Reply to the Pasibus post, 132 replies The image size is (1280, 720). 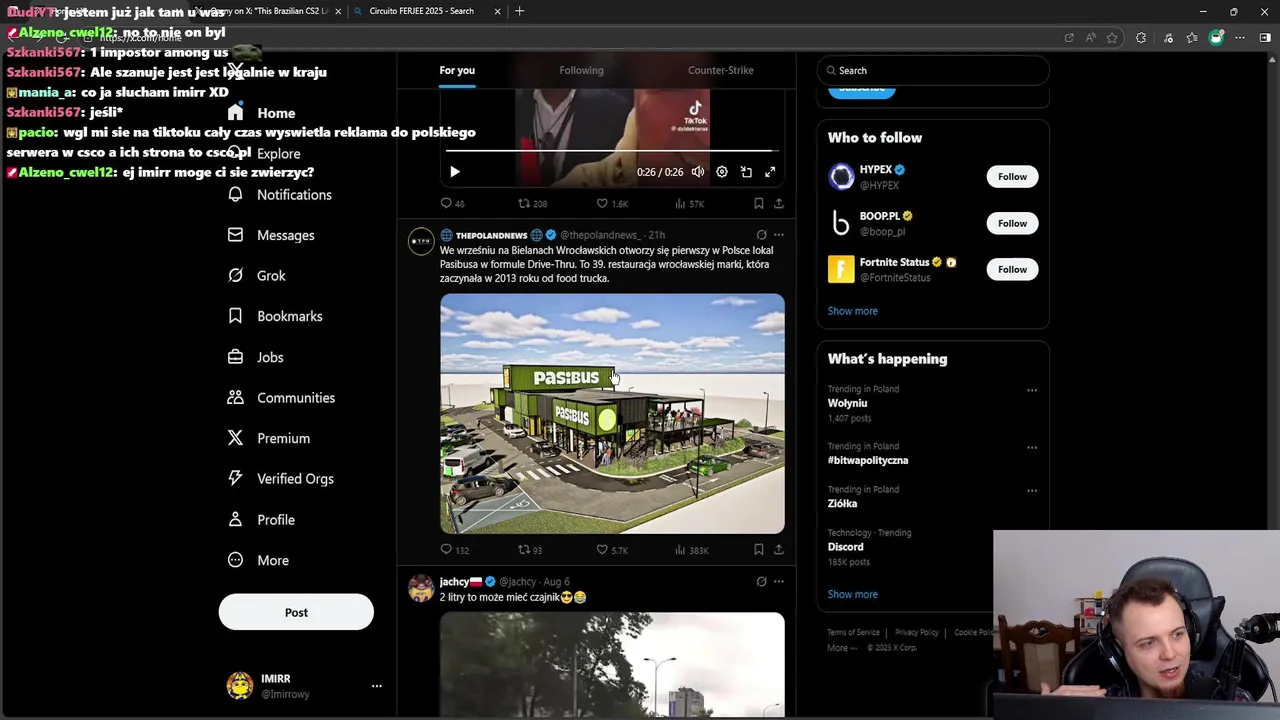[454, 550]
